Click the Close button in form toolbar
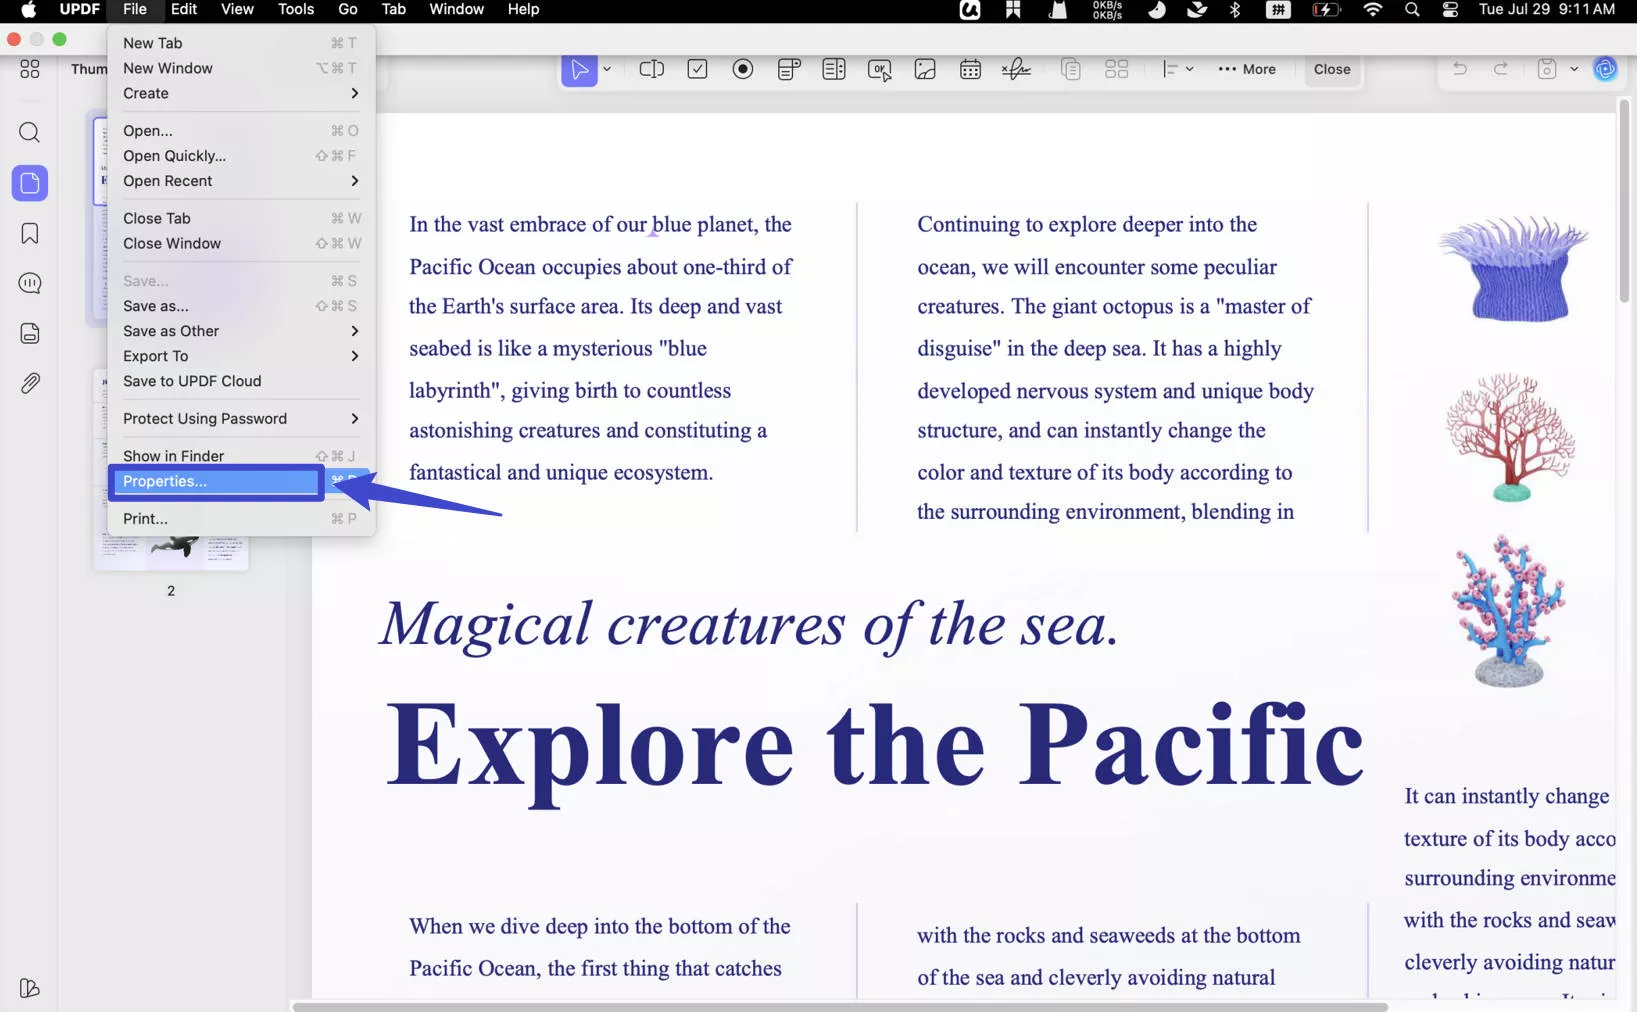This screenshot has width=1641, height=1012. coord(1331,69)
